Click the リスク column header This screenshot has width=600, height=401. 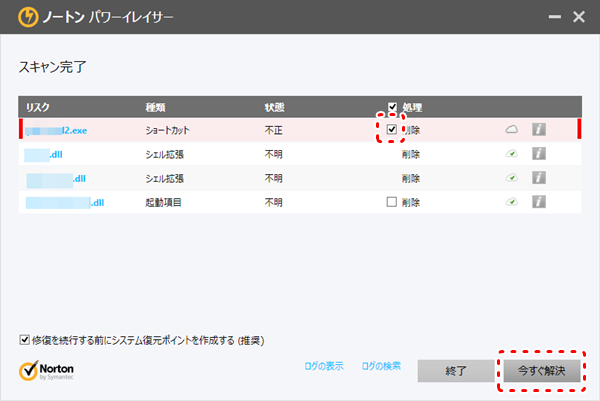[38, 107]
